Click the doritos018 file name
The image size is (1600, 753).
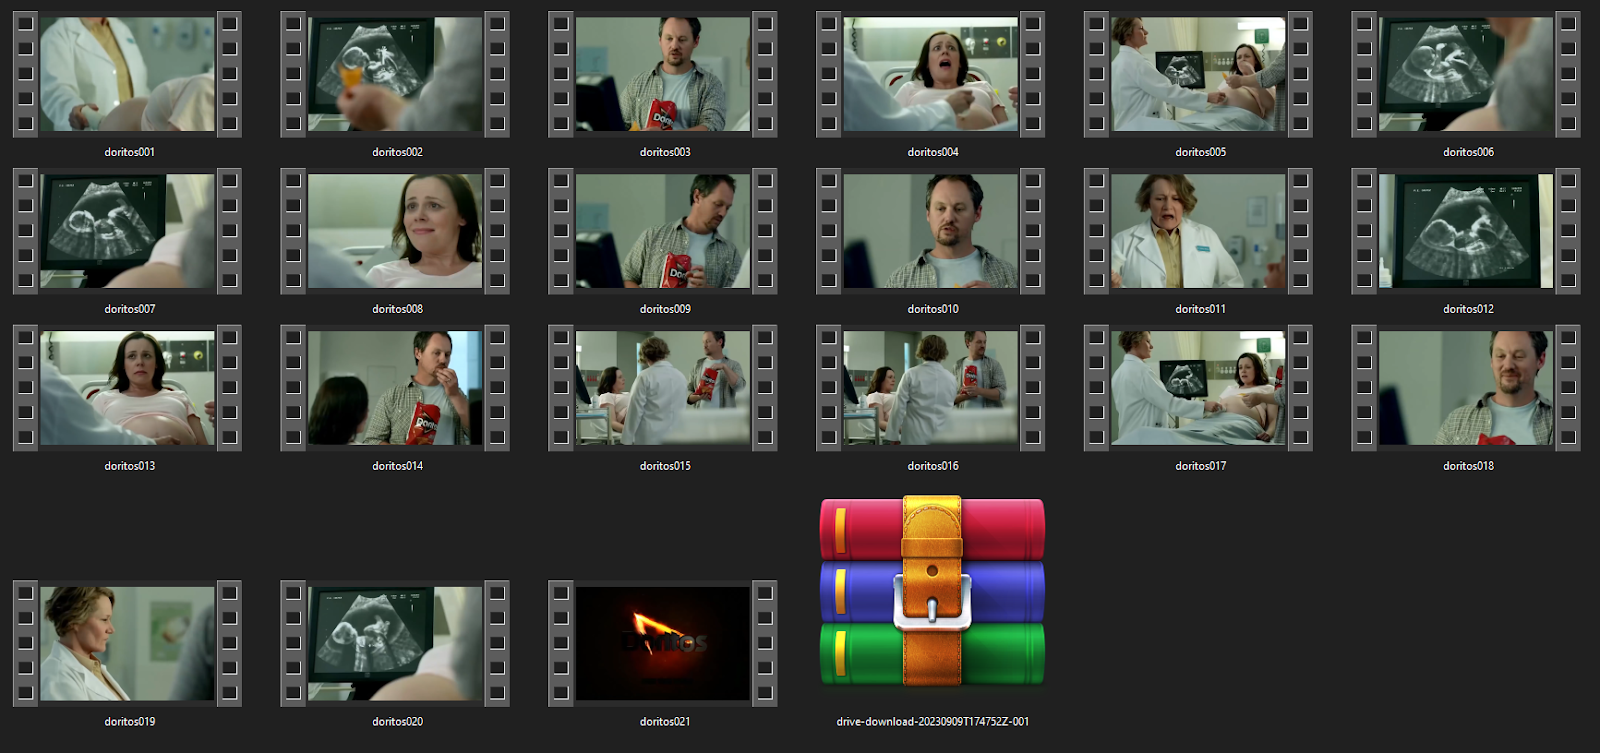click(x=1468, y=466)
